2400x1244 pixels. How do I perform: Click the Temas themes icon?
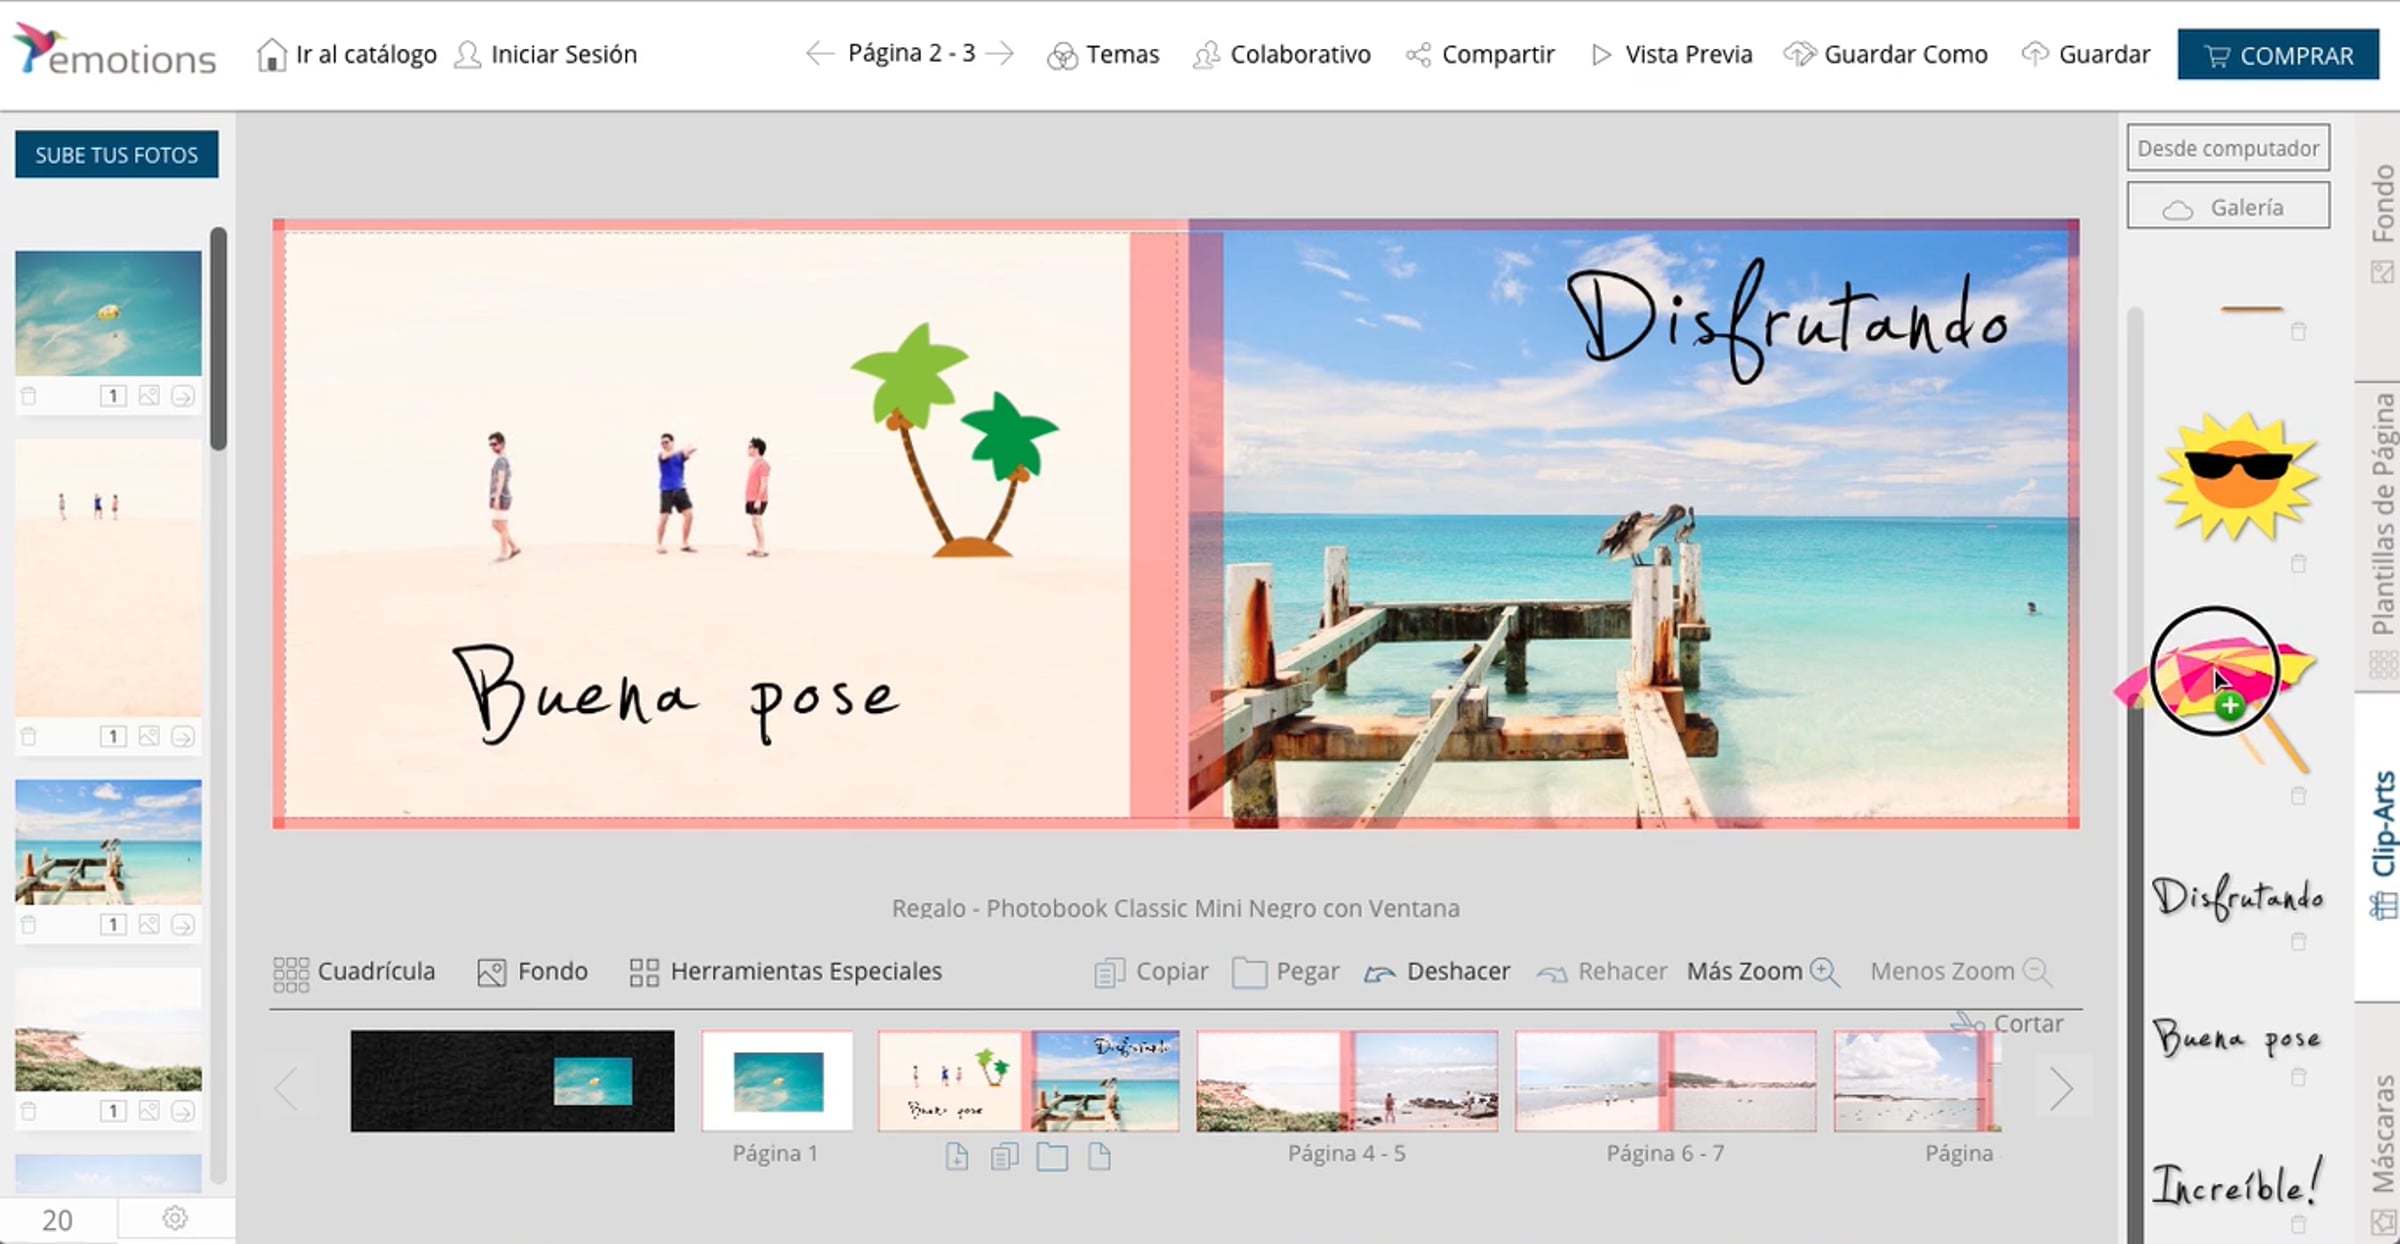[x=1061, y=56]
